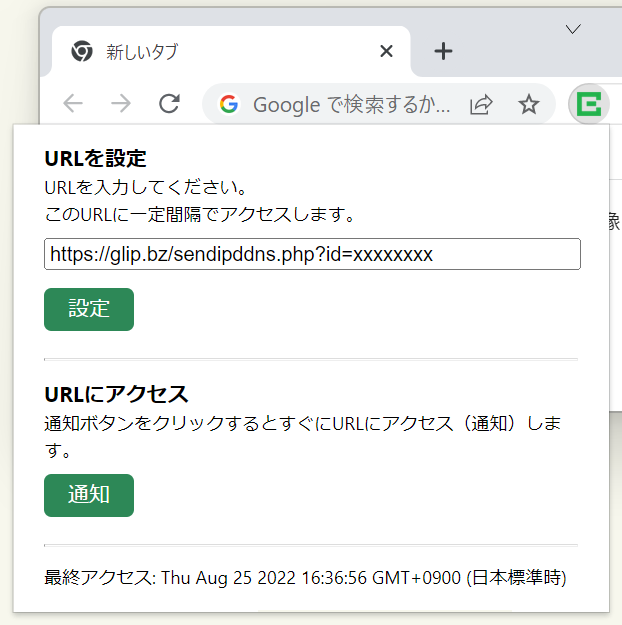The width and height of the screenshot is (622, 625).
Task: Click the 最終アクセス timestamp text
Action: tap(305, 578)
